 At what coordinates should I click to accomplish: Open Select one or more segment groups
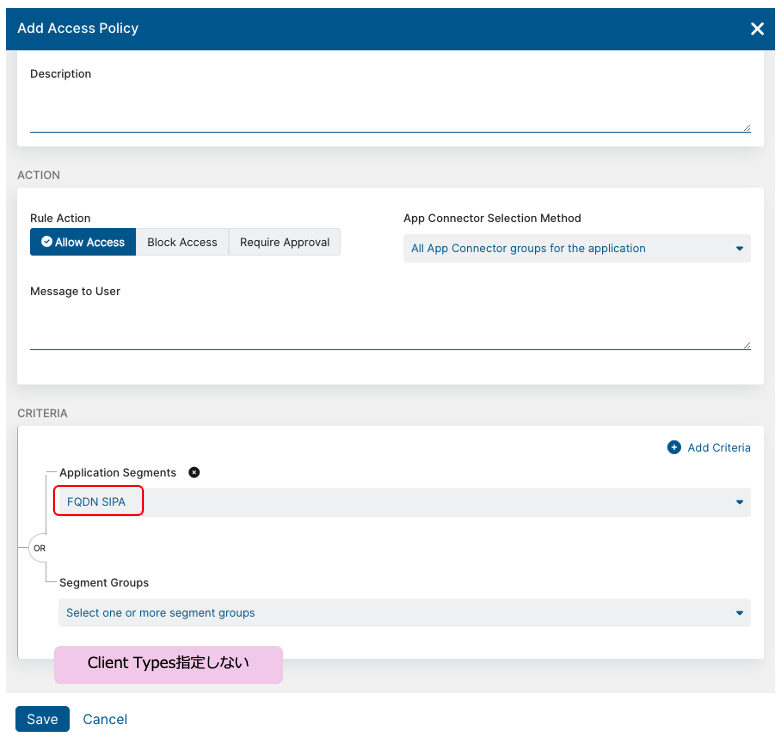404,613
